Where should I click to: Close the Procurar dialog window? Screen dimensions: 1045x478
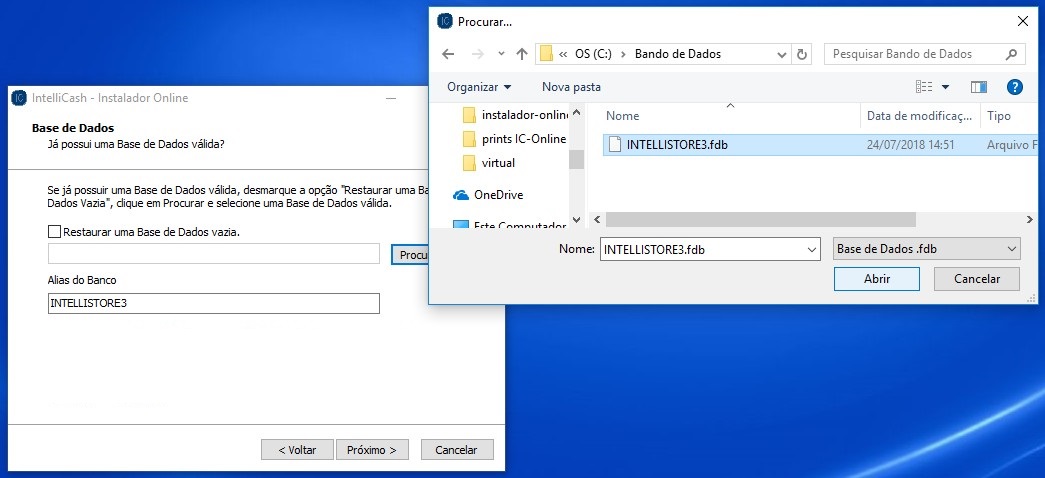point(1022,21)
